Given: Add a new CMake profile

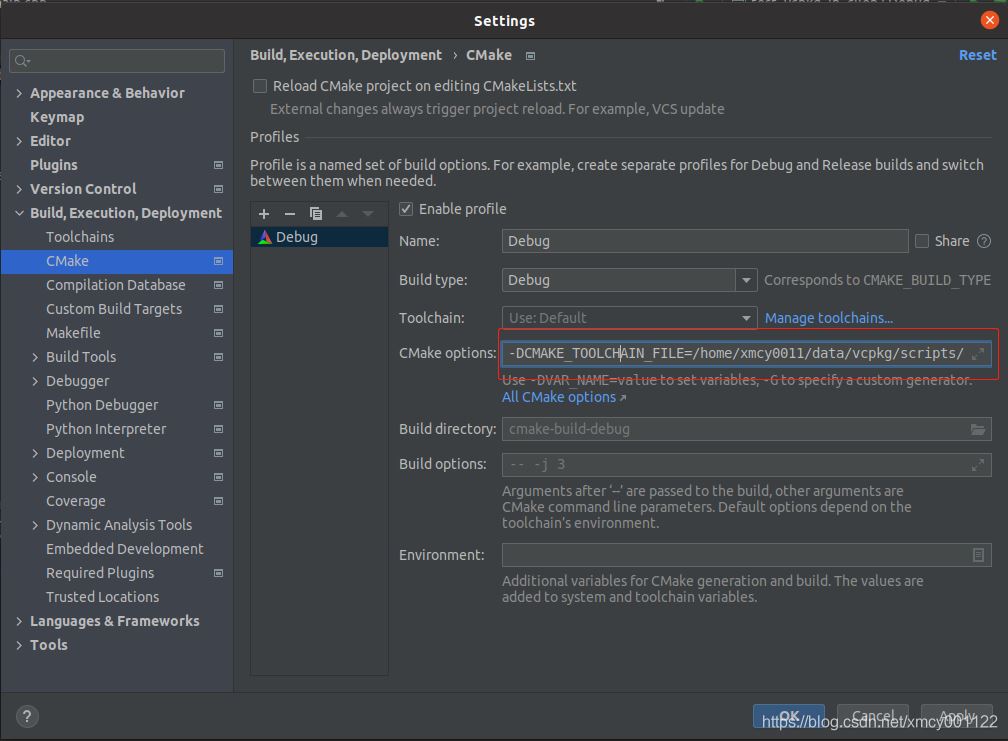Looking at the screenshot, I should pos(264,214).
